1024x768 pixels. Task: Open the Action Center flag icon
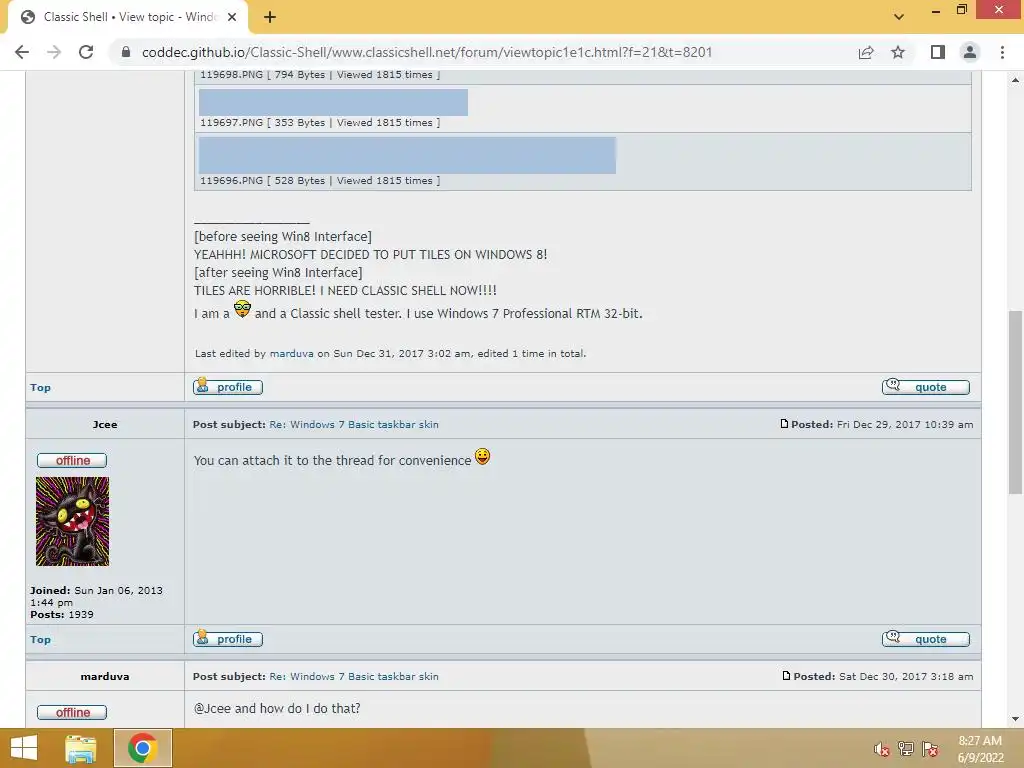[x=930, y=749]
